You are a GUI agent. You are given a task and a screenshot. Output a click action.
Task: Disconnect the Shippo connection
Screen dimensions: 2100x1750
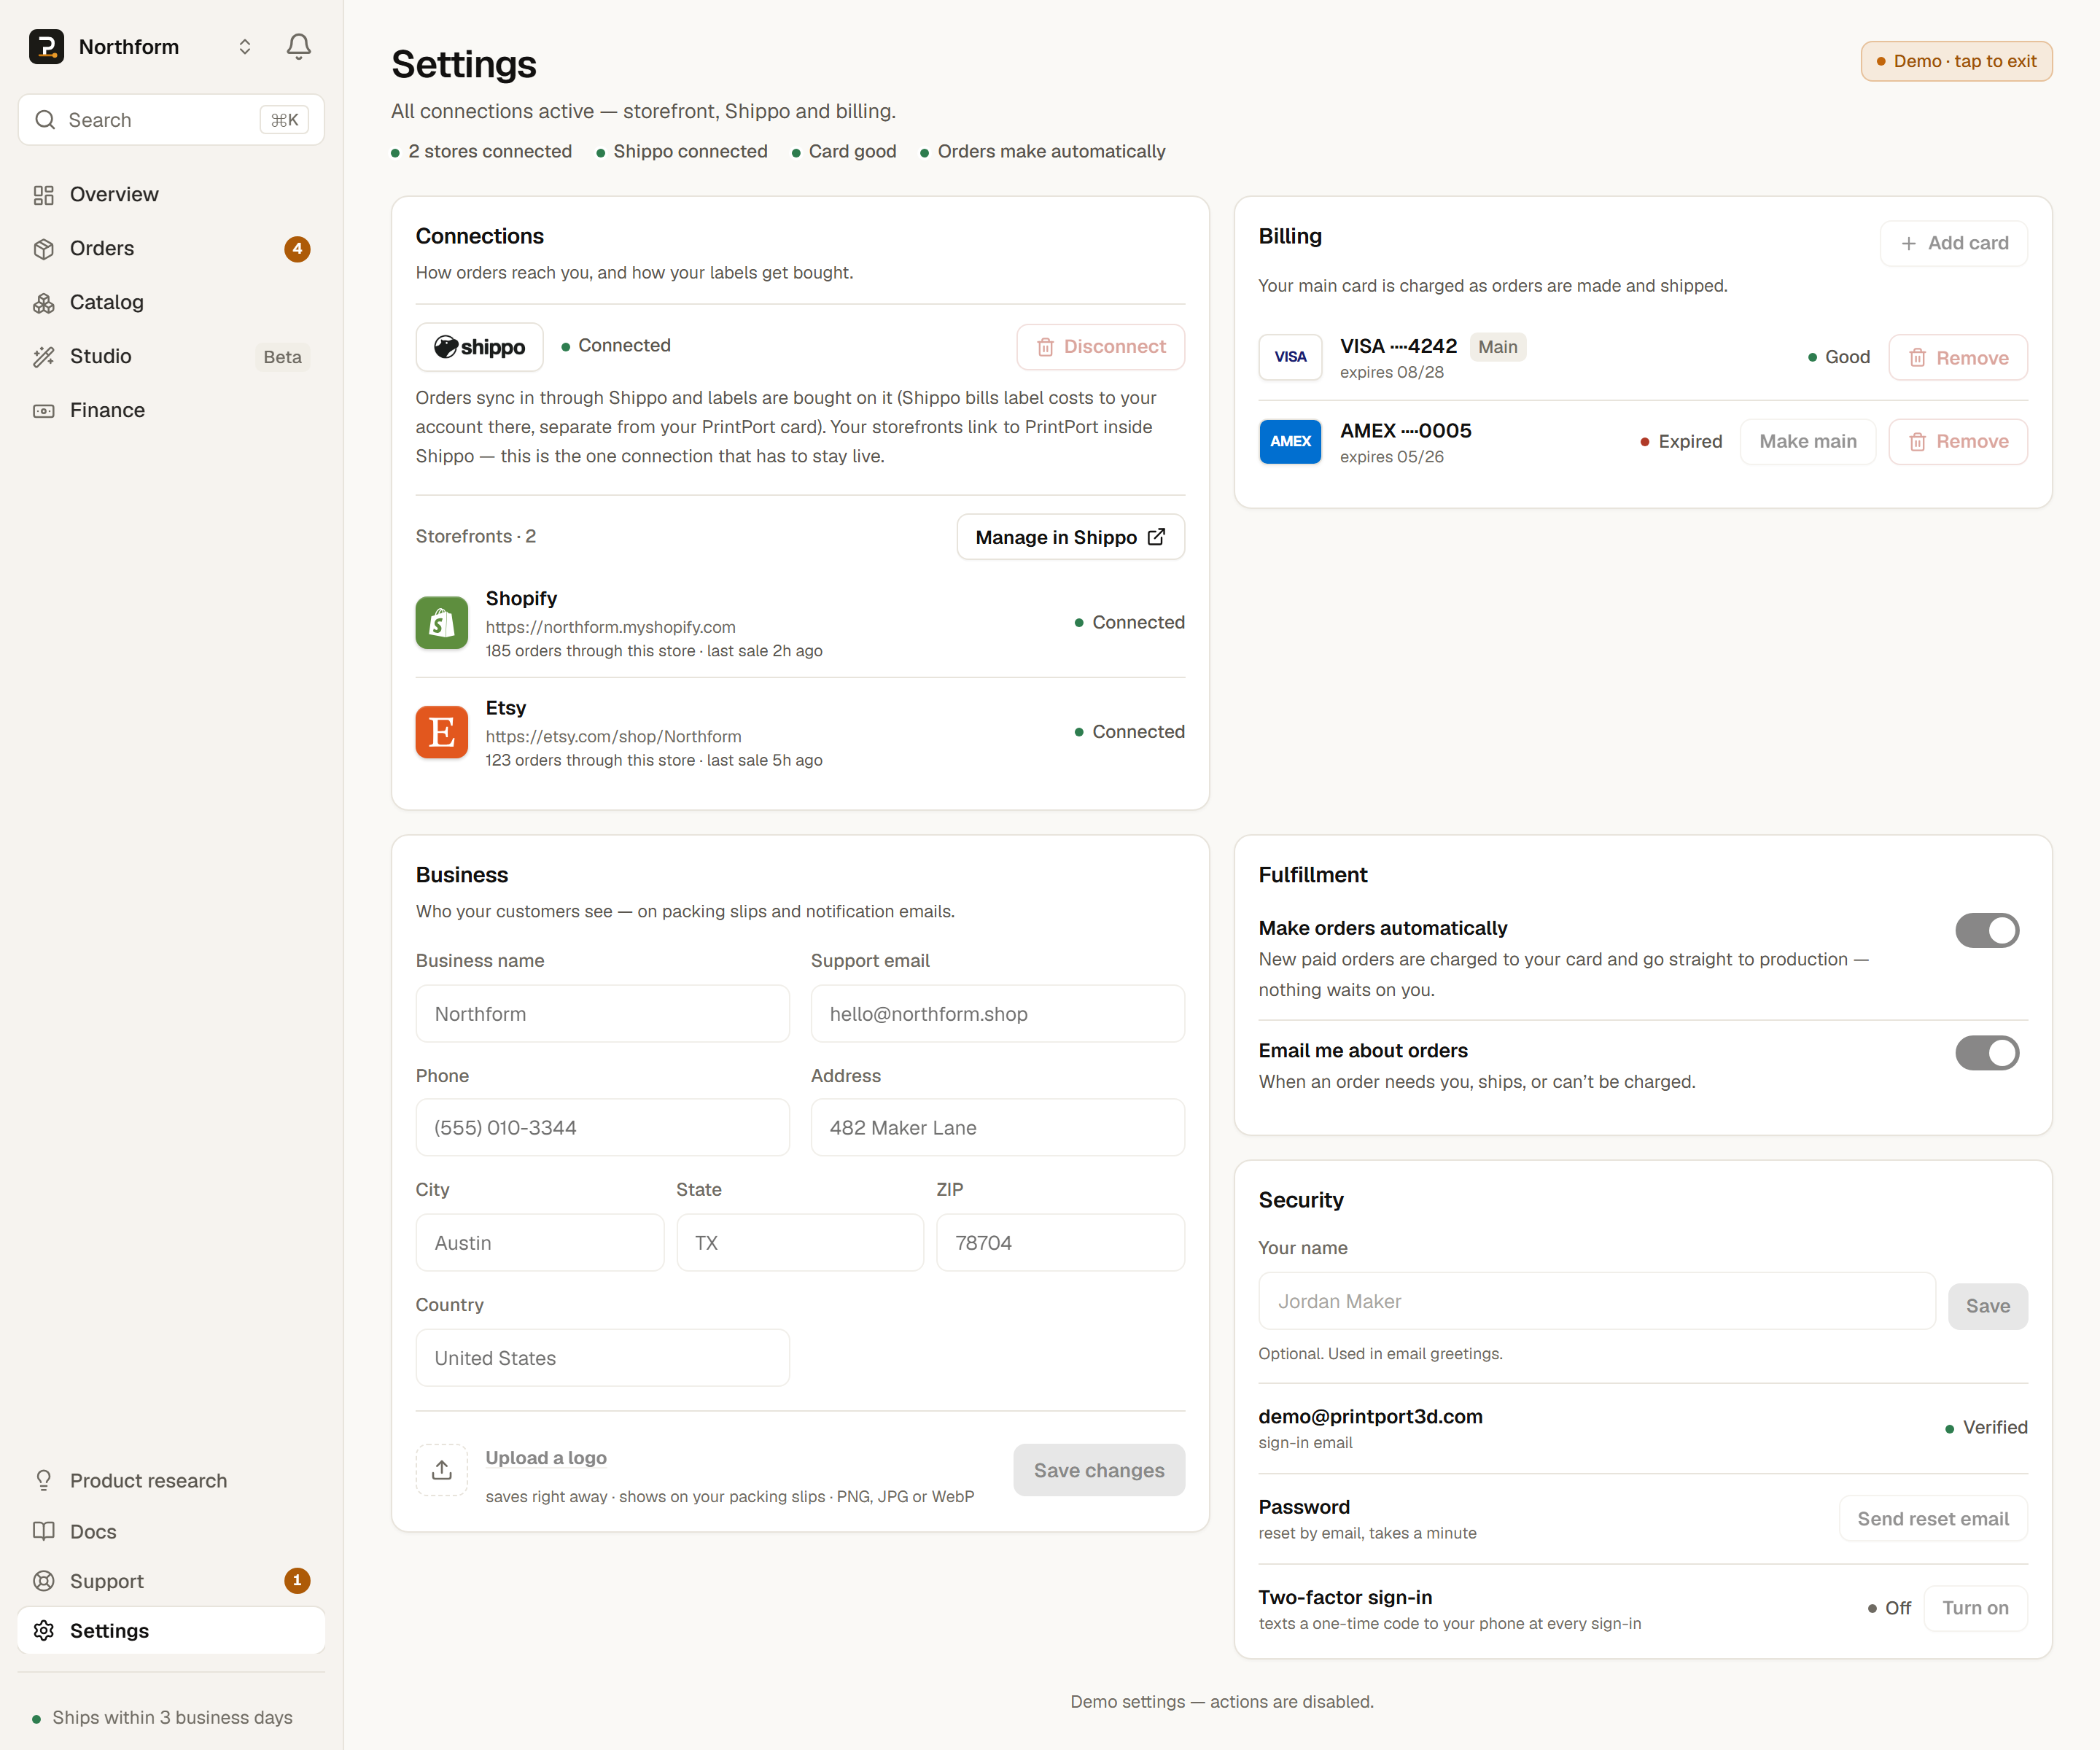pyautogui.click(x=1101, y=347)
